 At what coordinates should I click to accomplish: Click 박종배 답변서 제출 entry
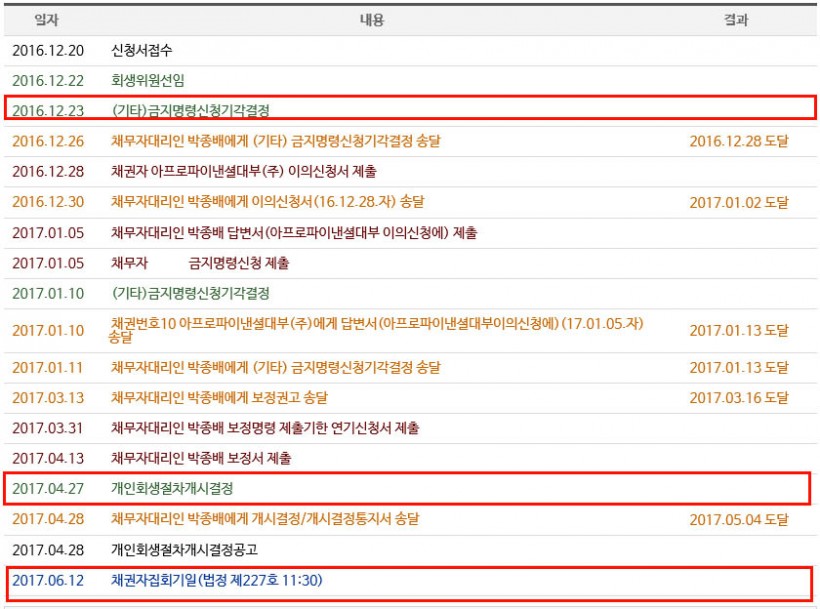(x=294, y=233)
